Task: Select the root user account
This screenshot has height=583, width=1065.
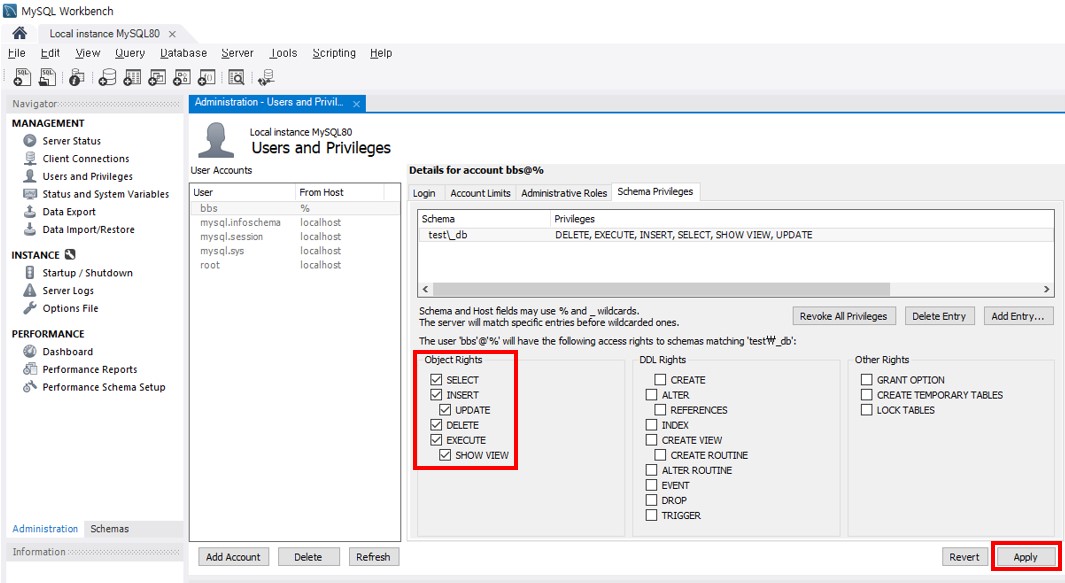Action: coord(295,265)
